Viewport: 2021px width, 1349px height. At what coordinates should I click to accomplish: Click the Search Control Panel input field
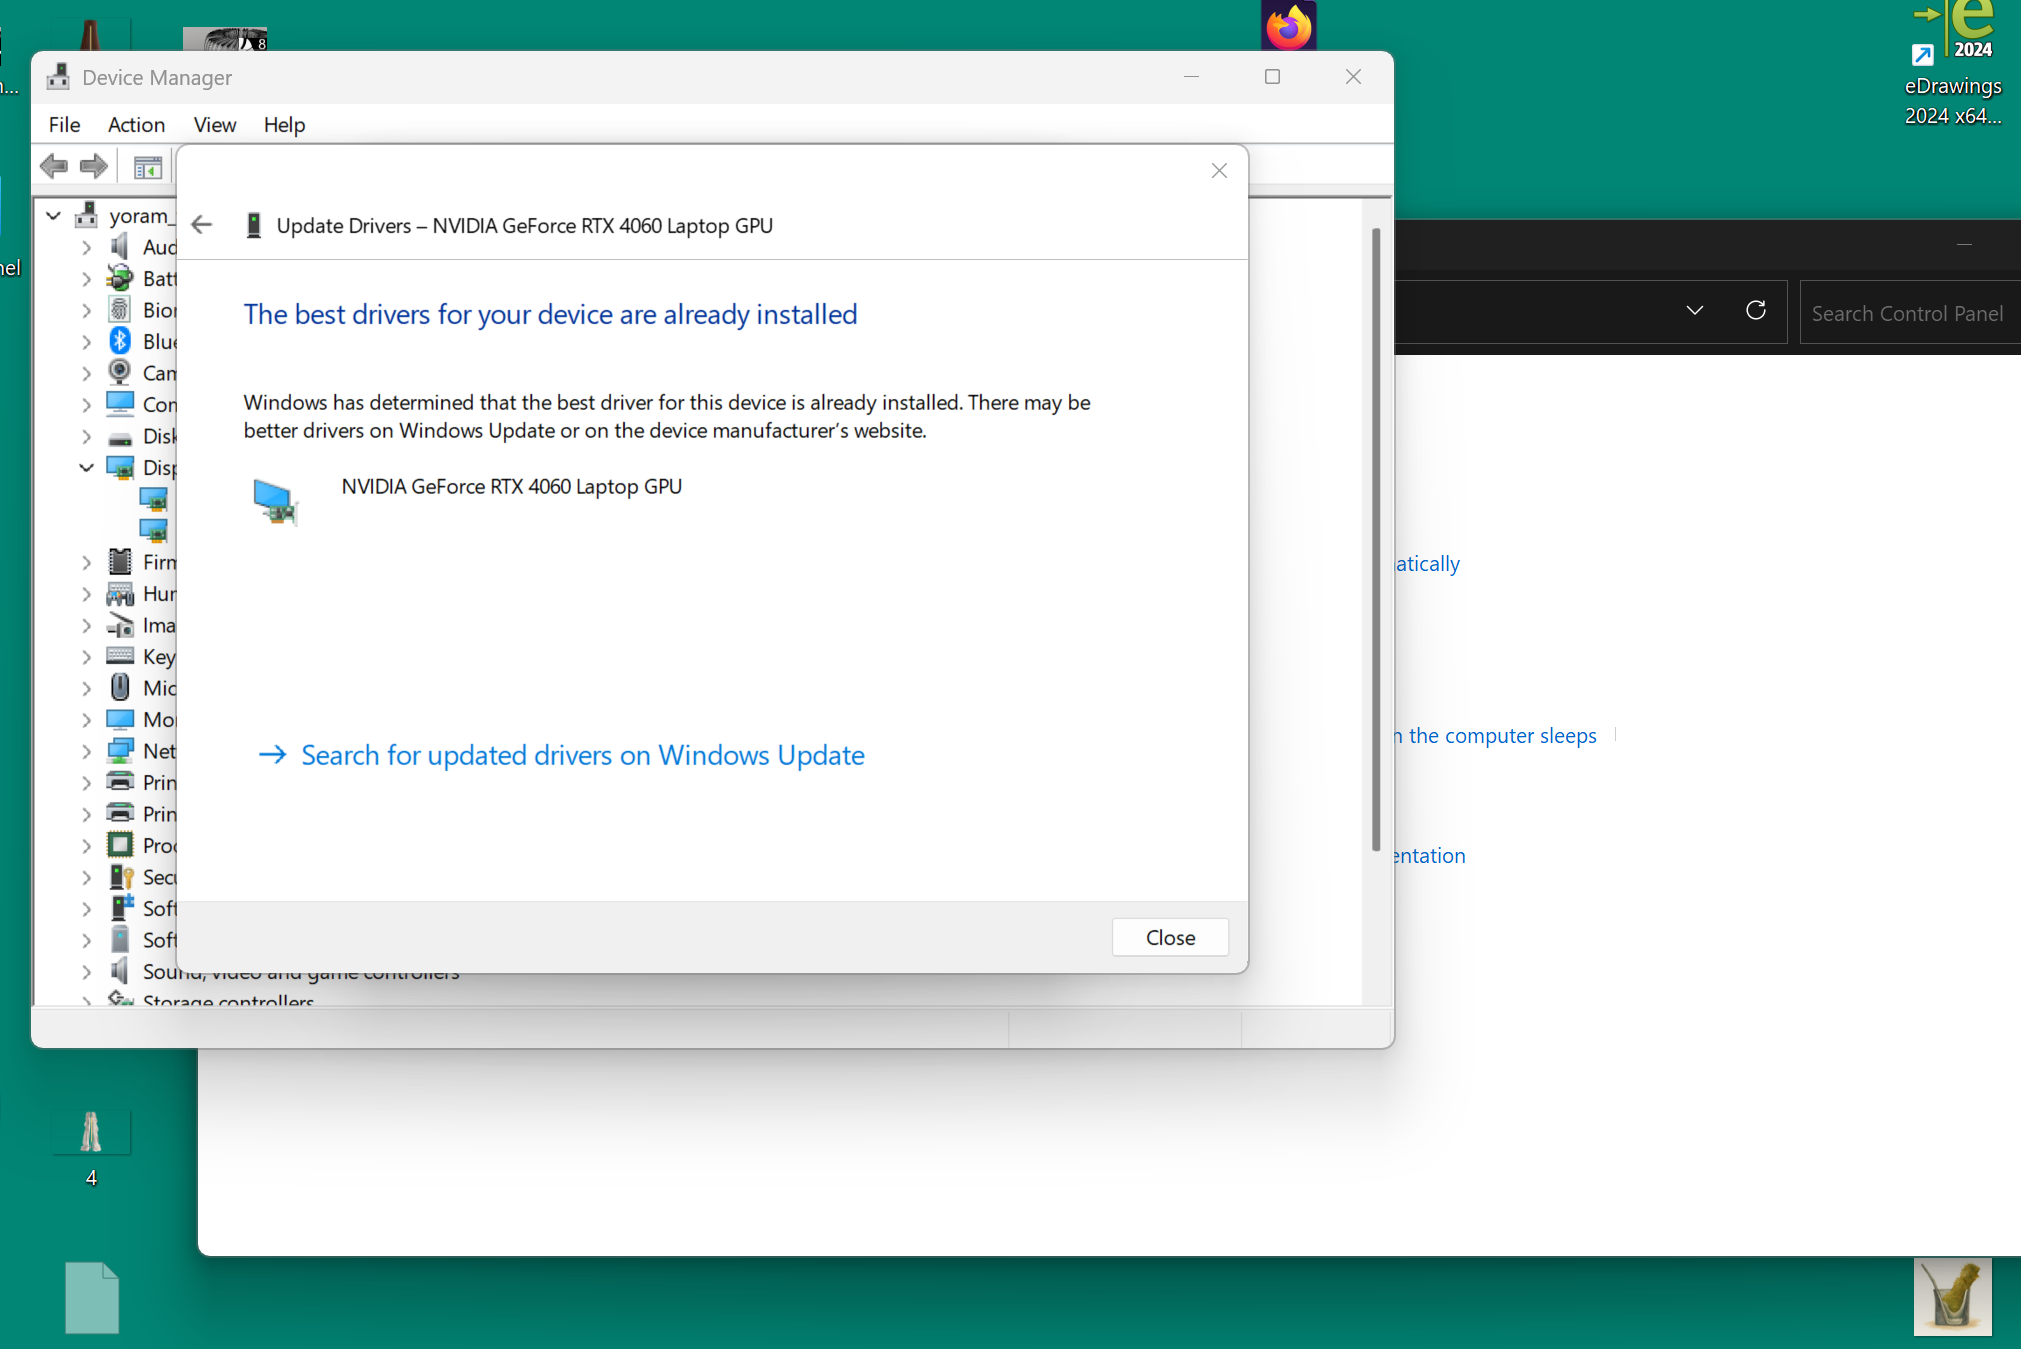pos(1906,313)
